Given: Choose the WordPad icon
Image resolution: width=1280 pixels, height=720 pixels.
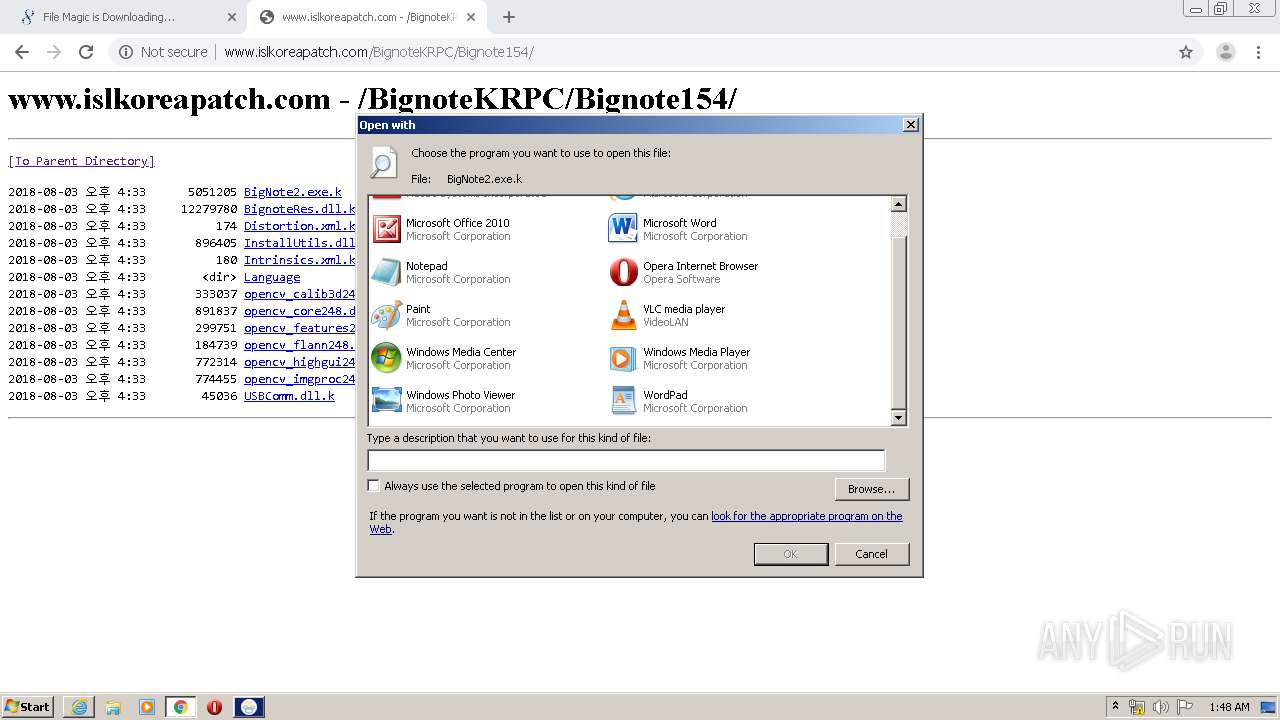Looking at the screenshot, I should pyautogui.click(x=623, y=401).
